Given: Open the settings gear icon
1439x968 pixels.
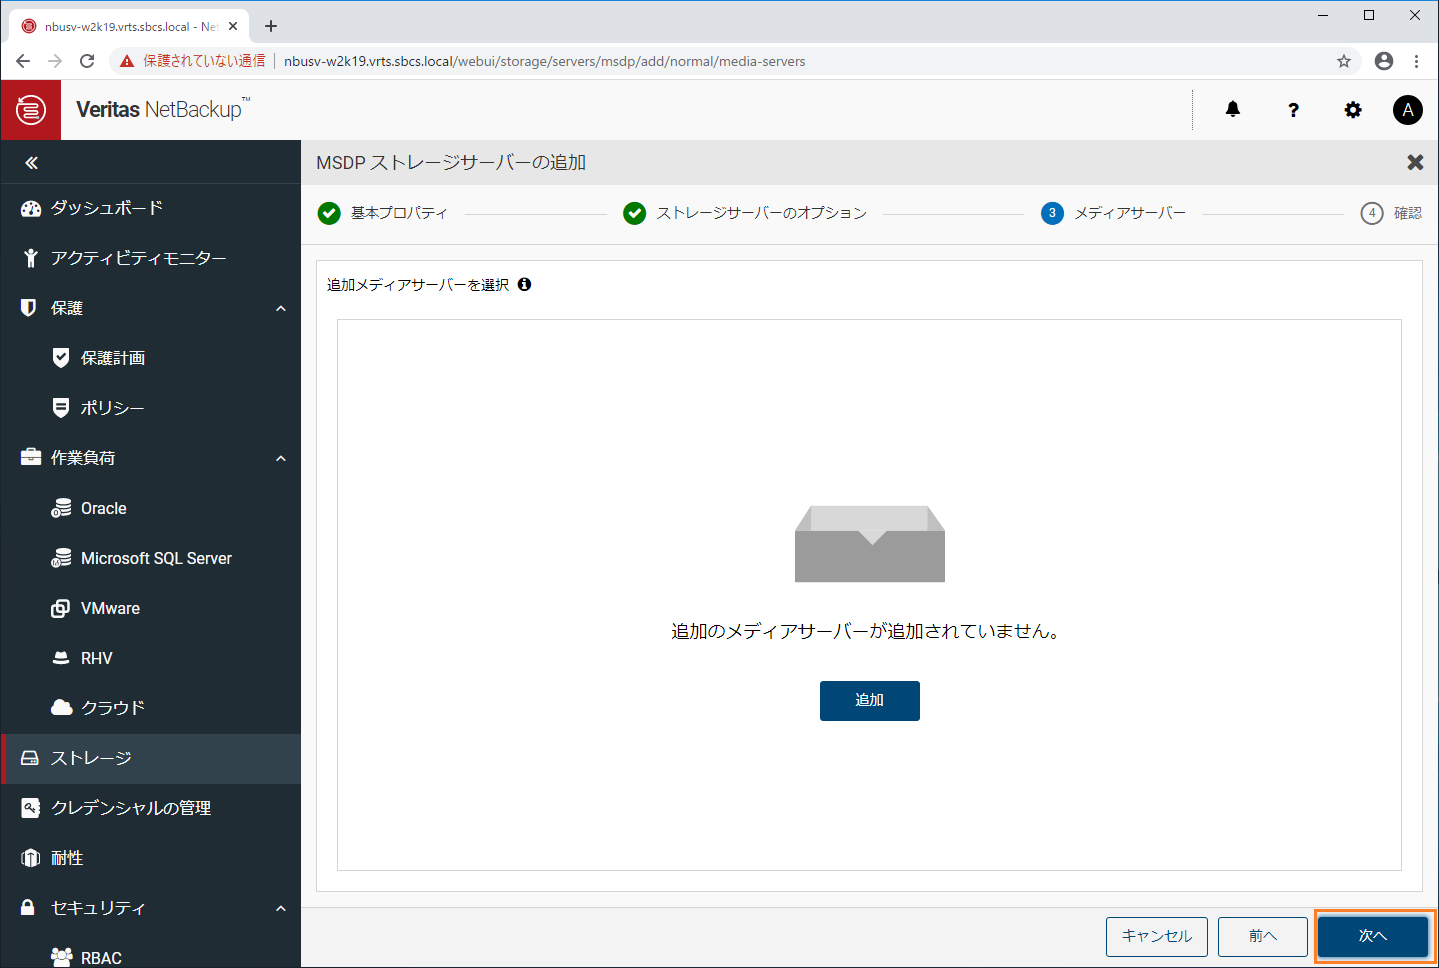Looking at the screenshot, I should pos(1353,110).
